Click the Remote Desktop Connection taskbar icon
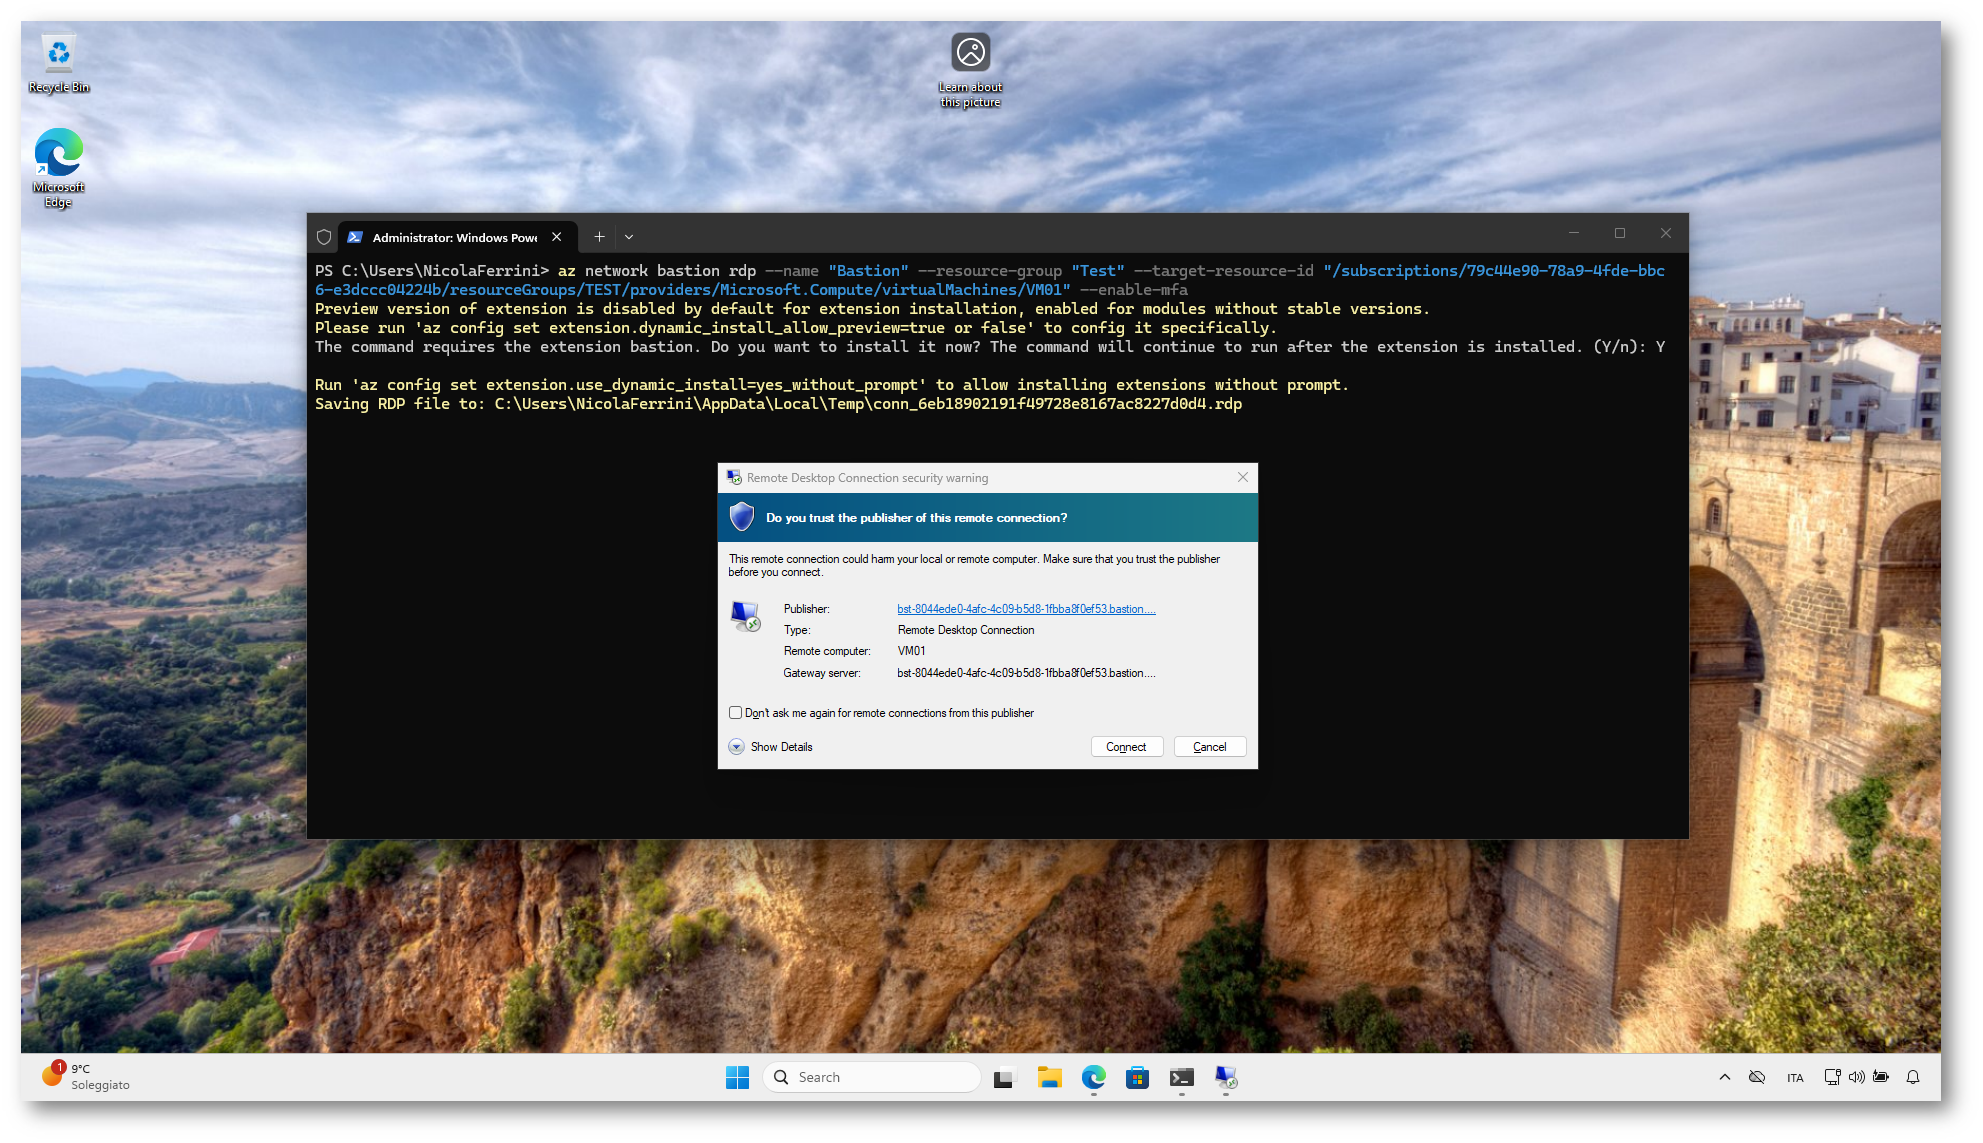Image resolution: width=1983 pixels, height=1143 pixels. coord(1226,1077)
